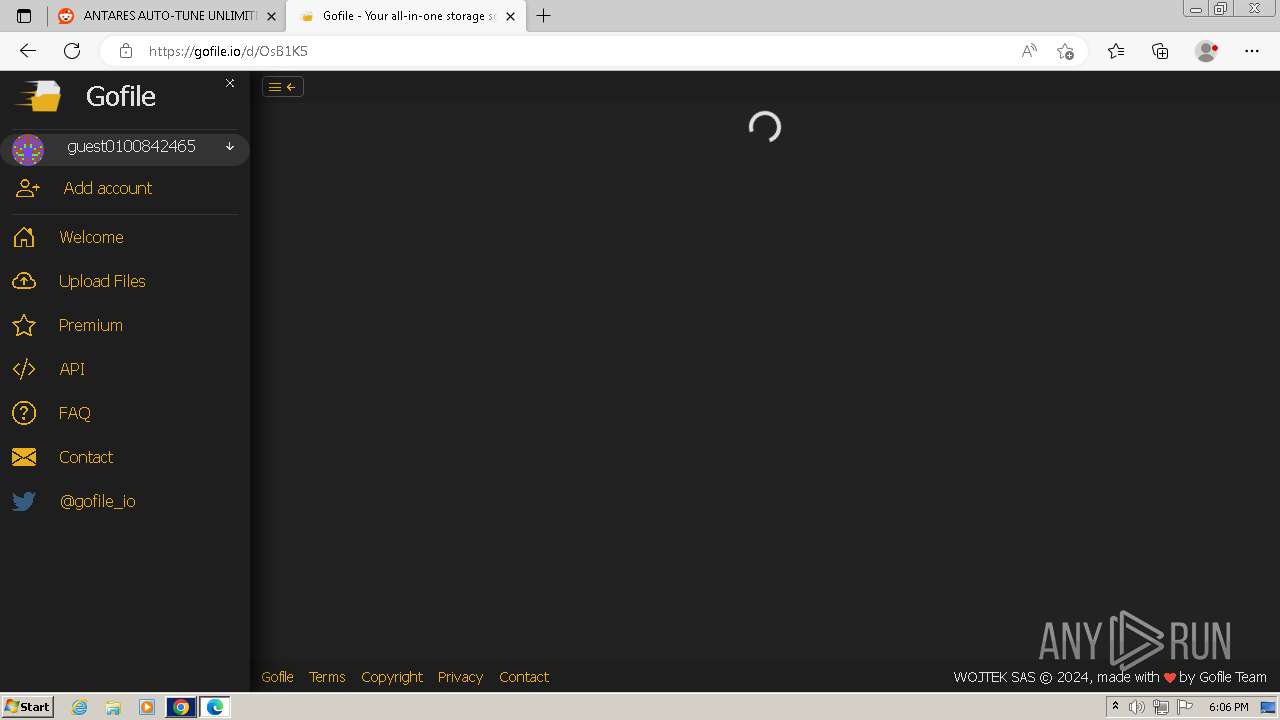Click the network connection tray icon
1280x720 pixels.
pos(1160,707)
